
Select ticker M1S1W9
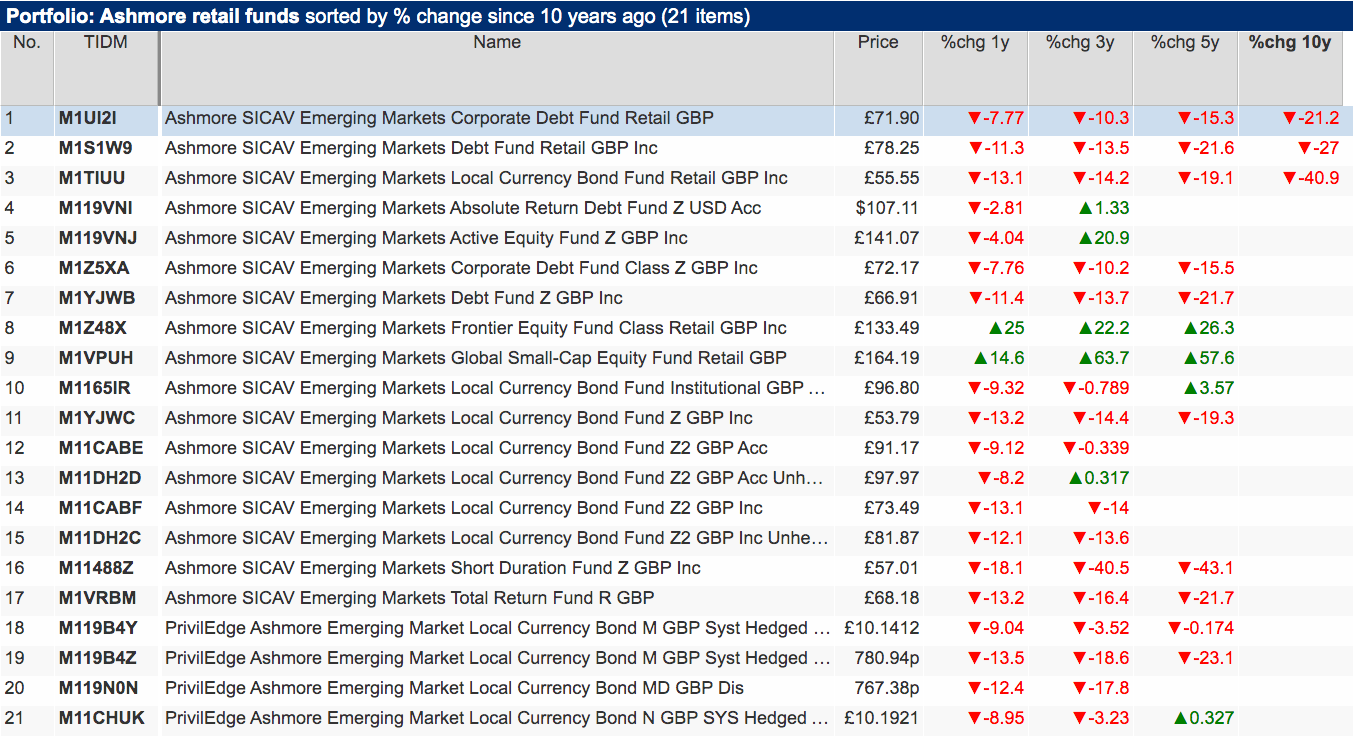pyautogui.click(x=95, y=148)
